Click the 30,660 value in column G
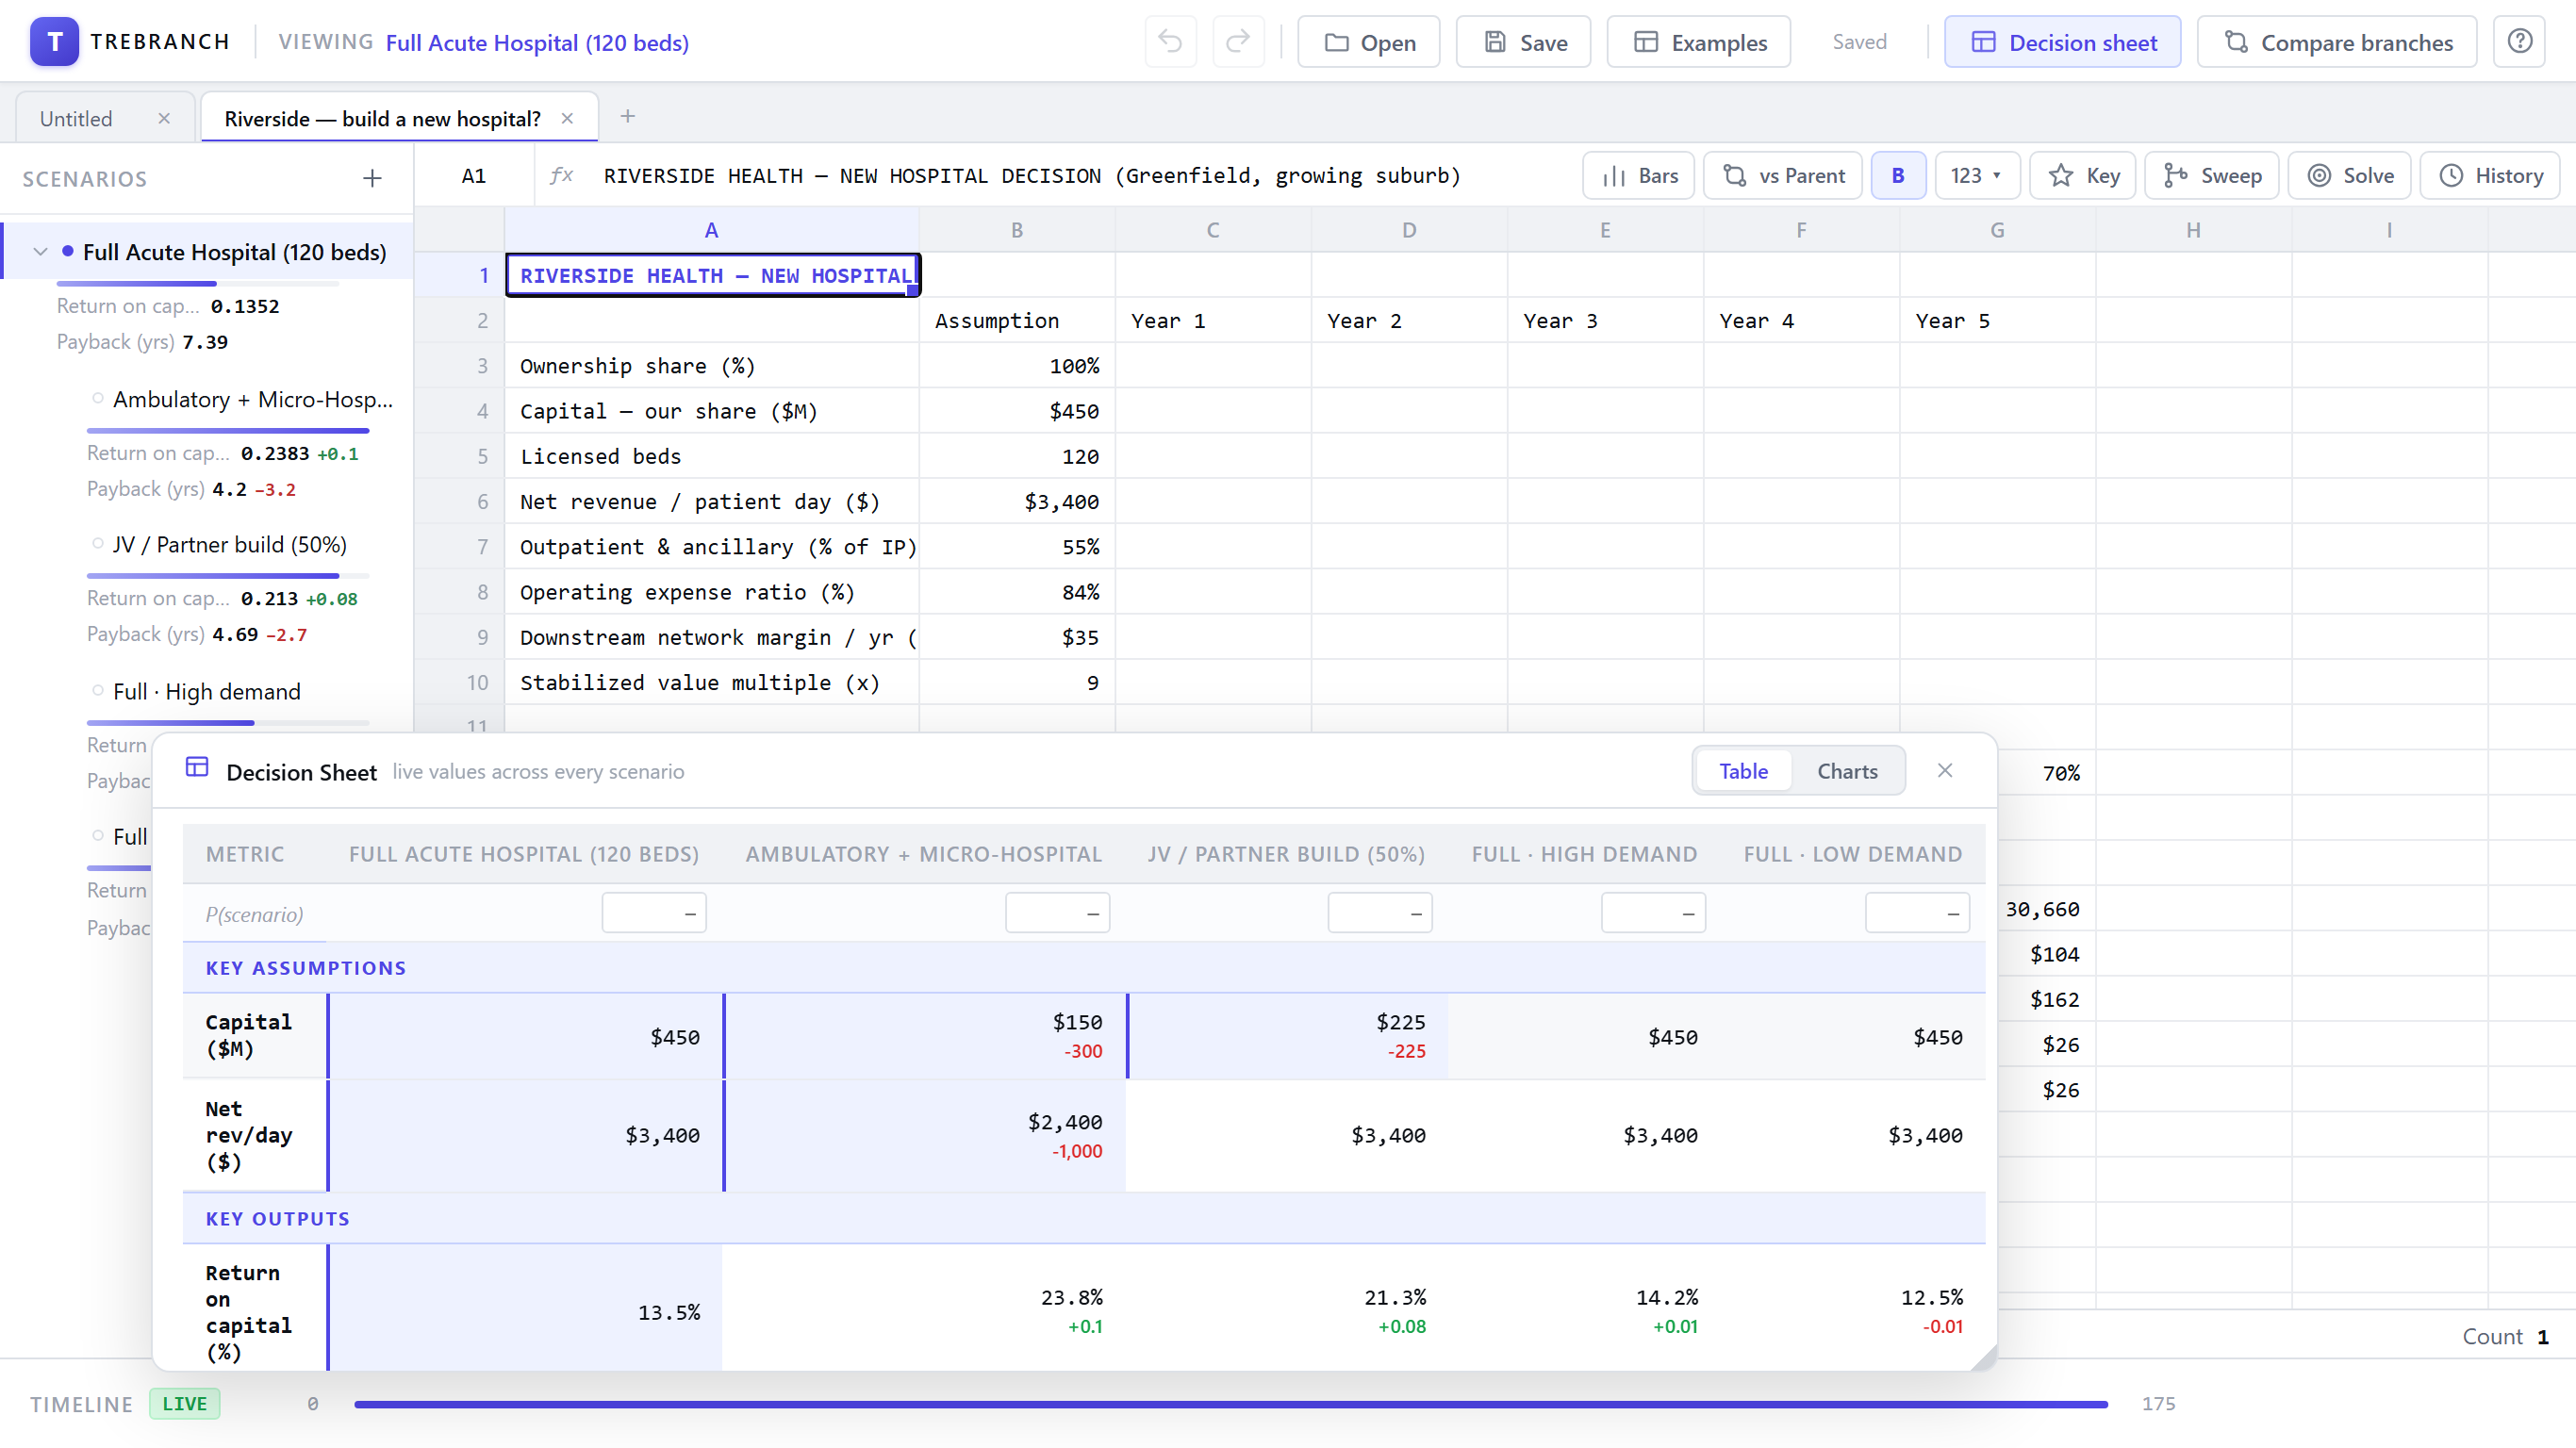 (x=2041, y=908)
